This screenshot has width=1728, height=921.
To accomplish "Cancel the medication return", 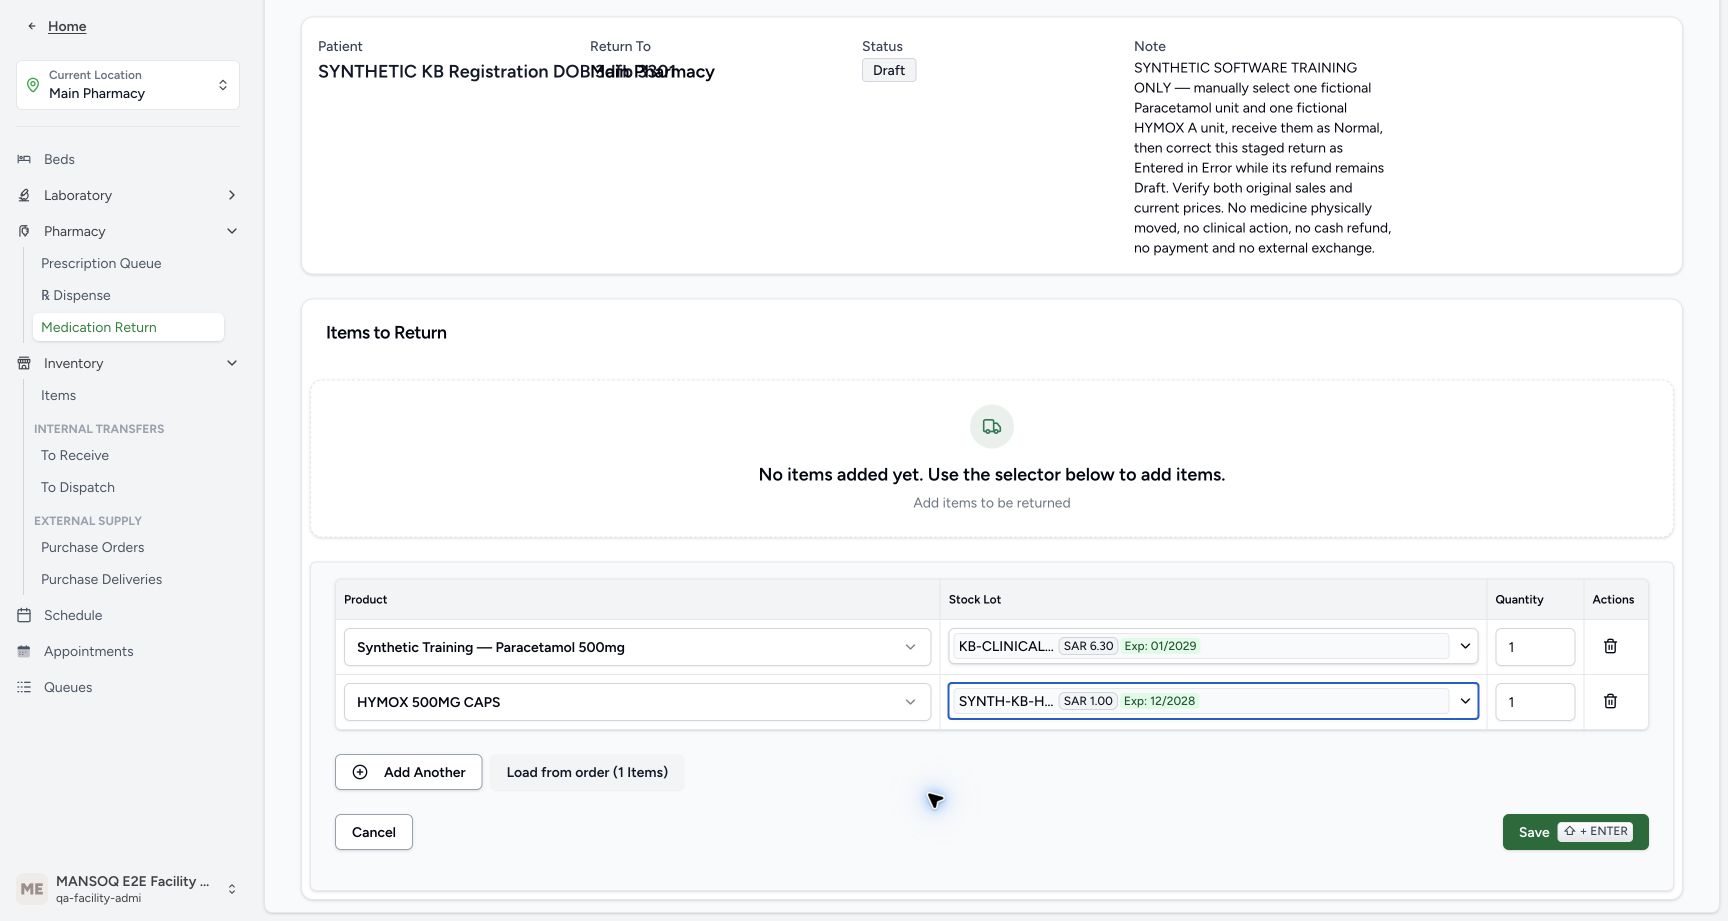I will 374,832.
